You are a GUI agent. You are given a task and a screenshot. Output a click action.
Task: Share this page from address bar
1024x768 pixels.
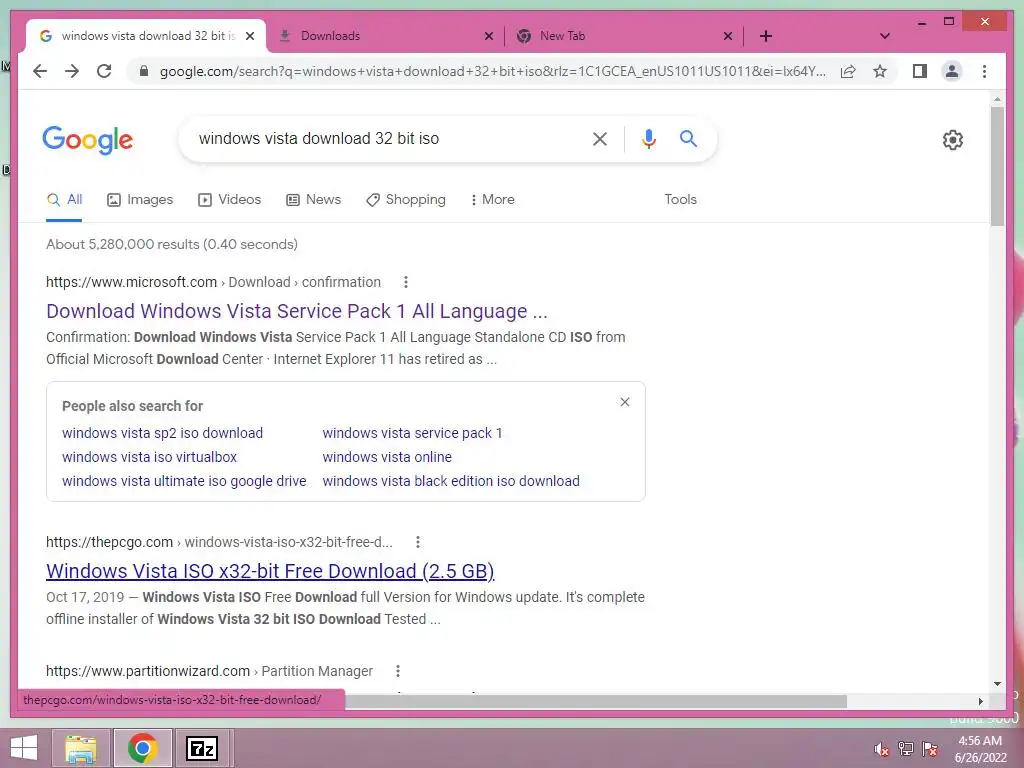tap(848, 71)
